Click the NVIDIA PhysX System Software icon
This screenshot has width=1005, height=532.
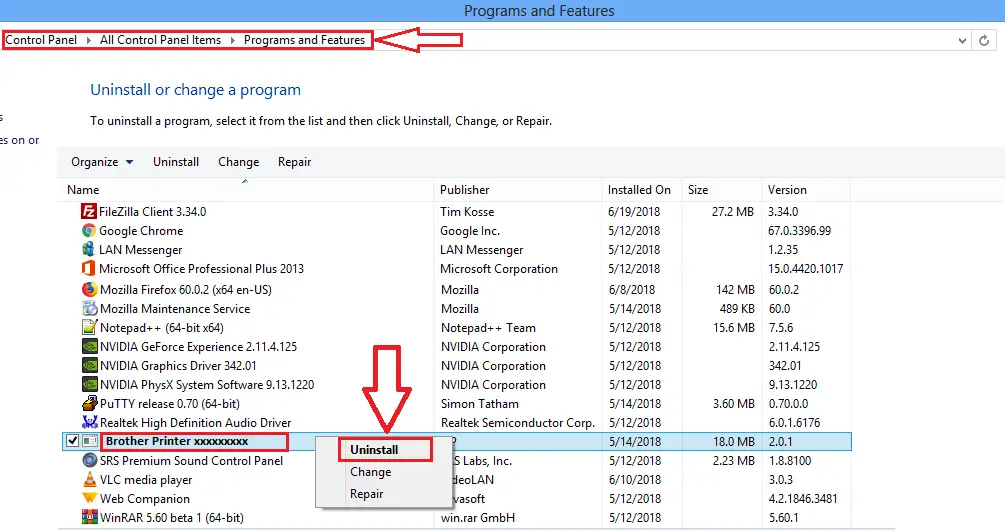tap(90, 385)
